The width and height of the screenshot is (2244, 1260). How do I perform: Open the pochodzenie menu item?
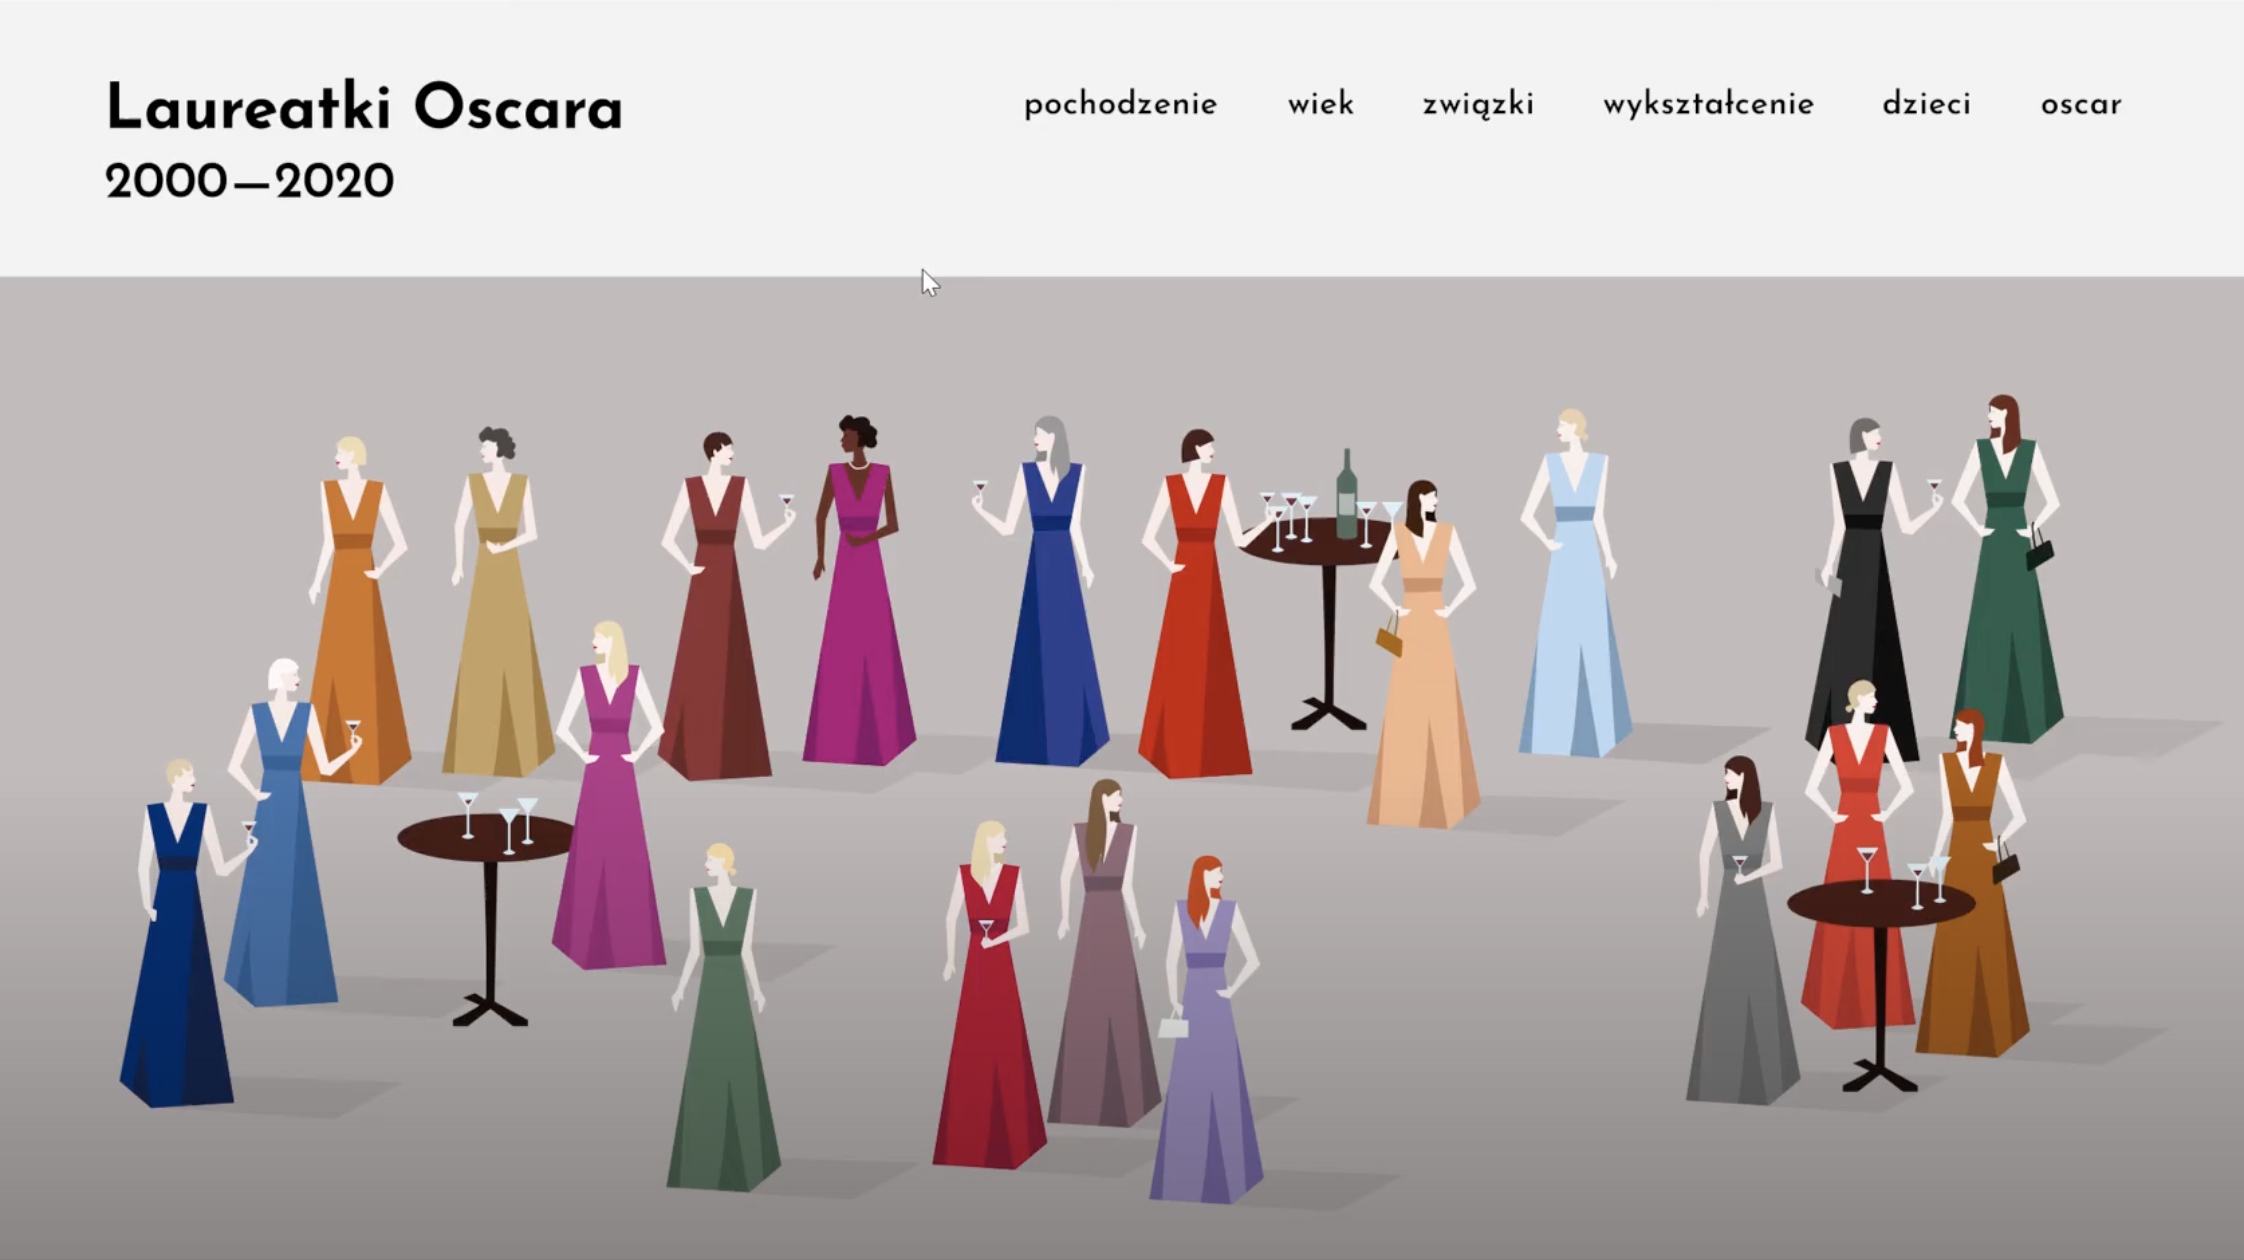click(x=1120, y=105)
